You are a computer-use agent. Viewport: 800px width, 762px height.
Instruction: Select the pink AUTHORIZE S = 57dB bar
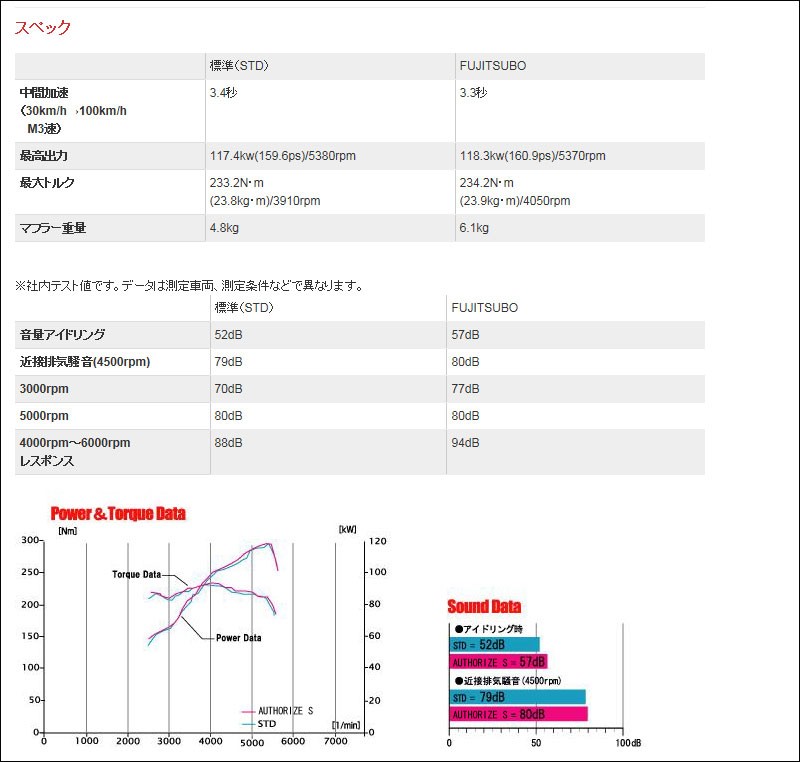[x=499, y=662]
